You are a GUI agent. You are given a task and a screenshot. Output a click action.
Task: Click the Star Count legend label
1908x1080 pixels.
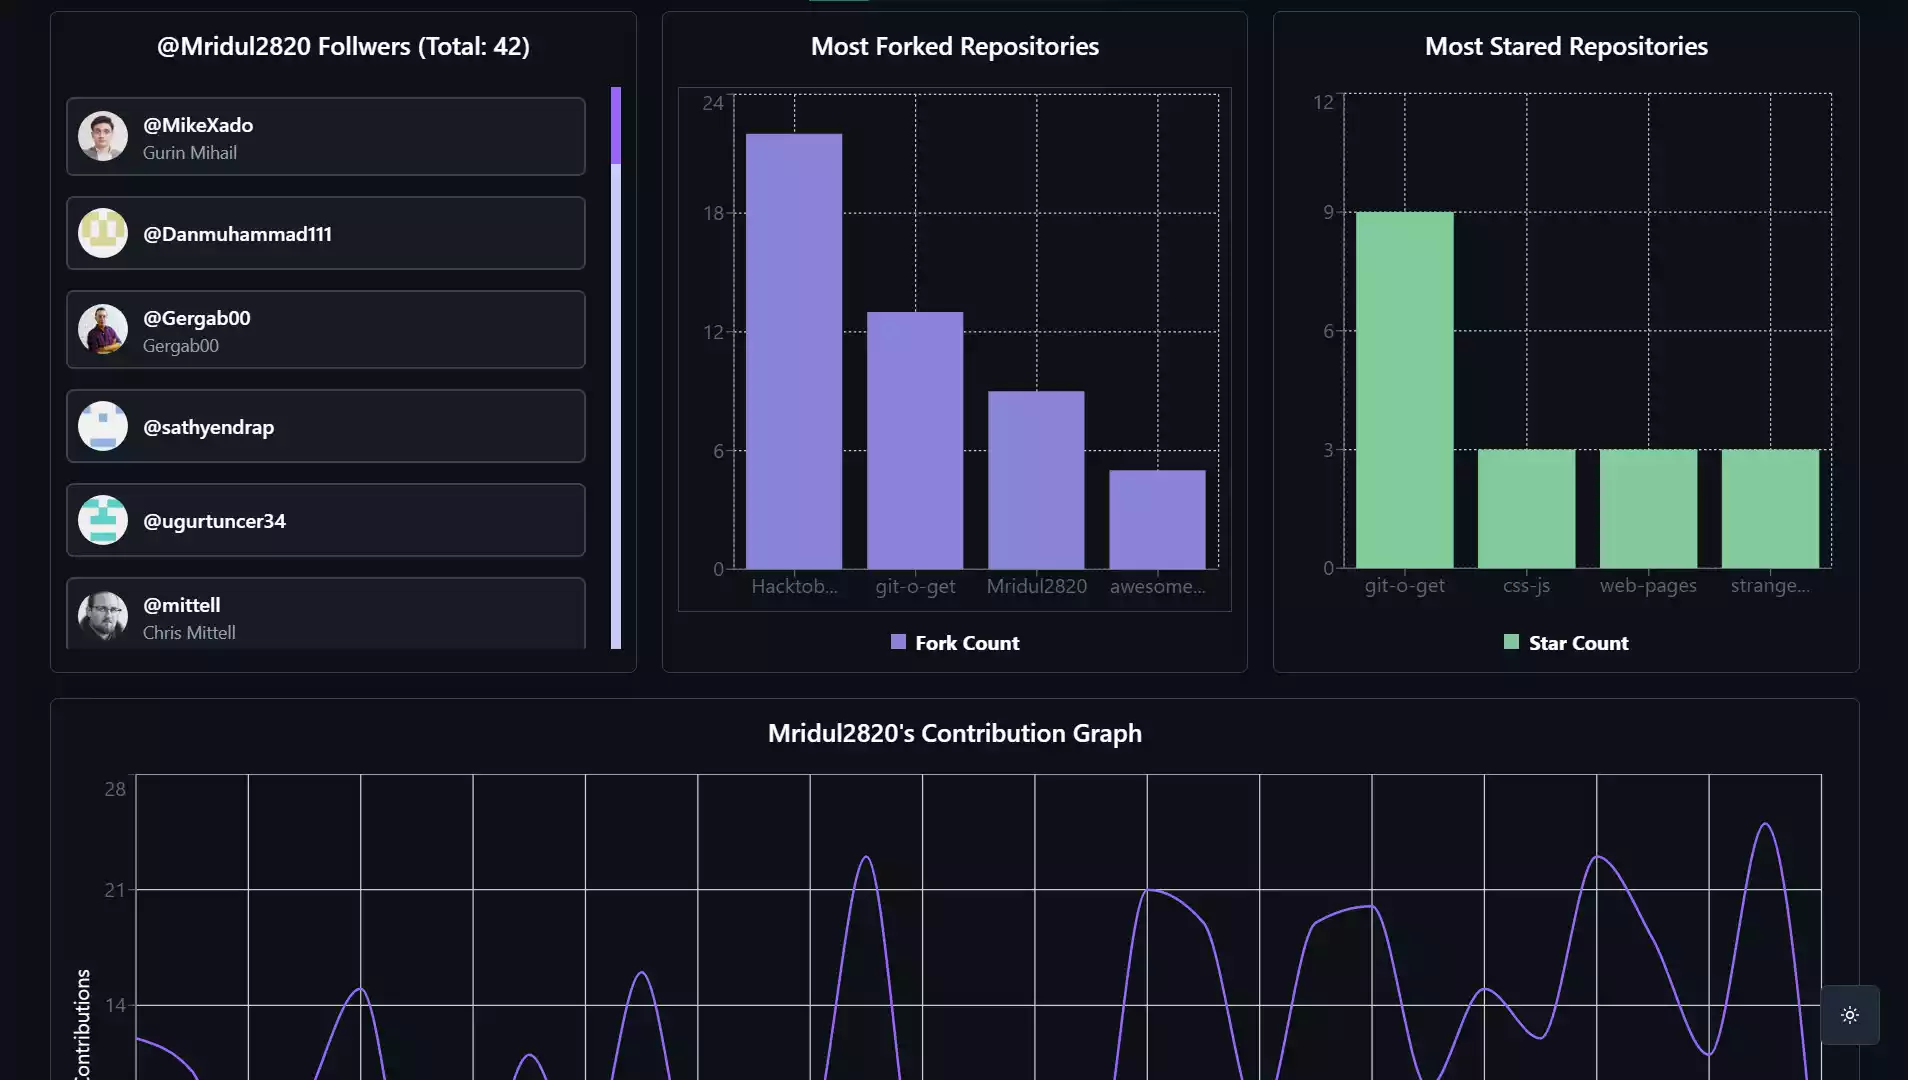1578,643
